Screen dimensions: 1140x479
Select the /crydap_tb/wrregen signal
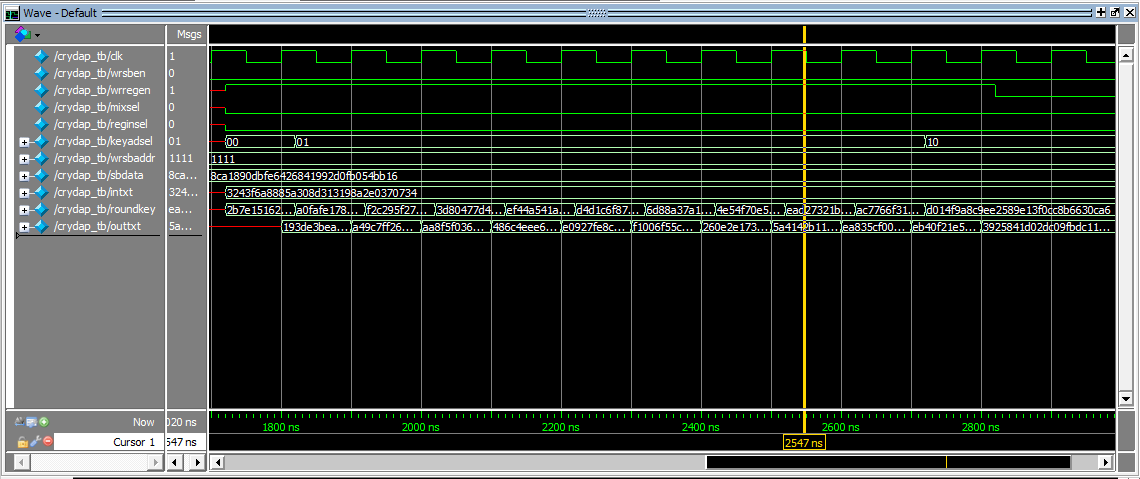[x=95, y=90]
